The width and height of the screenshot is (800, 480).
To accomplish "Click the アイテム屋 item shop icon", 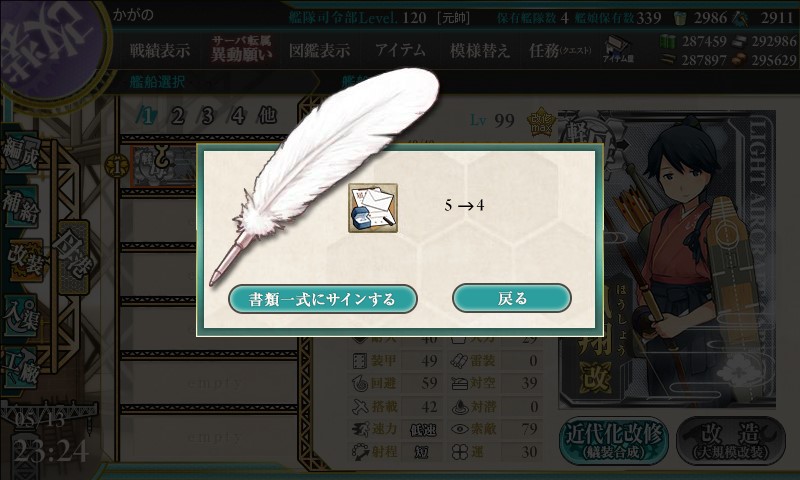I will click(x=618, y=49).
